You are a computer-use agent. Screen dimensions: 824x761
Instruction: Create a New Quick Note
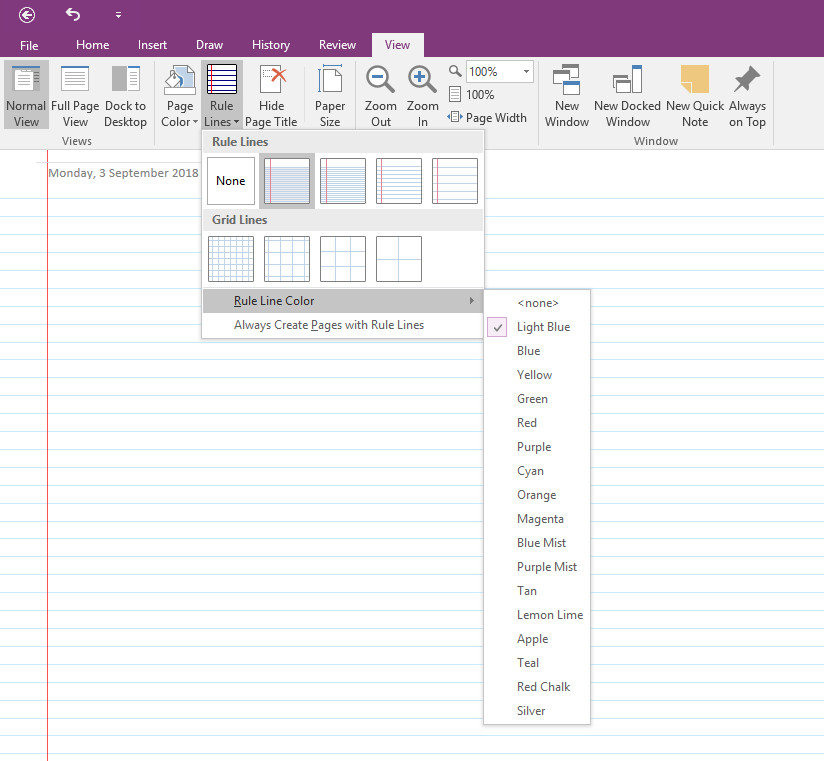click(x=694, y=96)
